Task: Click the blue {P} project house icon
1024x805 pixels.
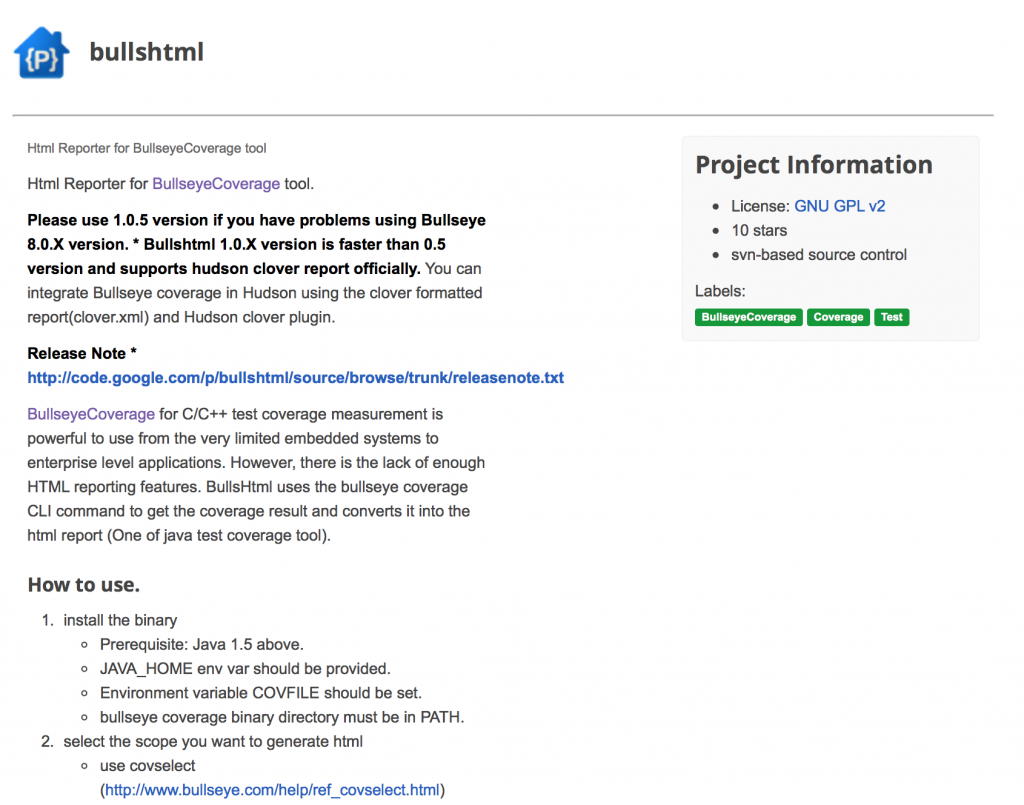Action: click(41, 53)
